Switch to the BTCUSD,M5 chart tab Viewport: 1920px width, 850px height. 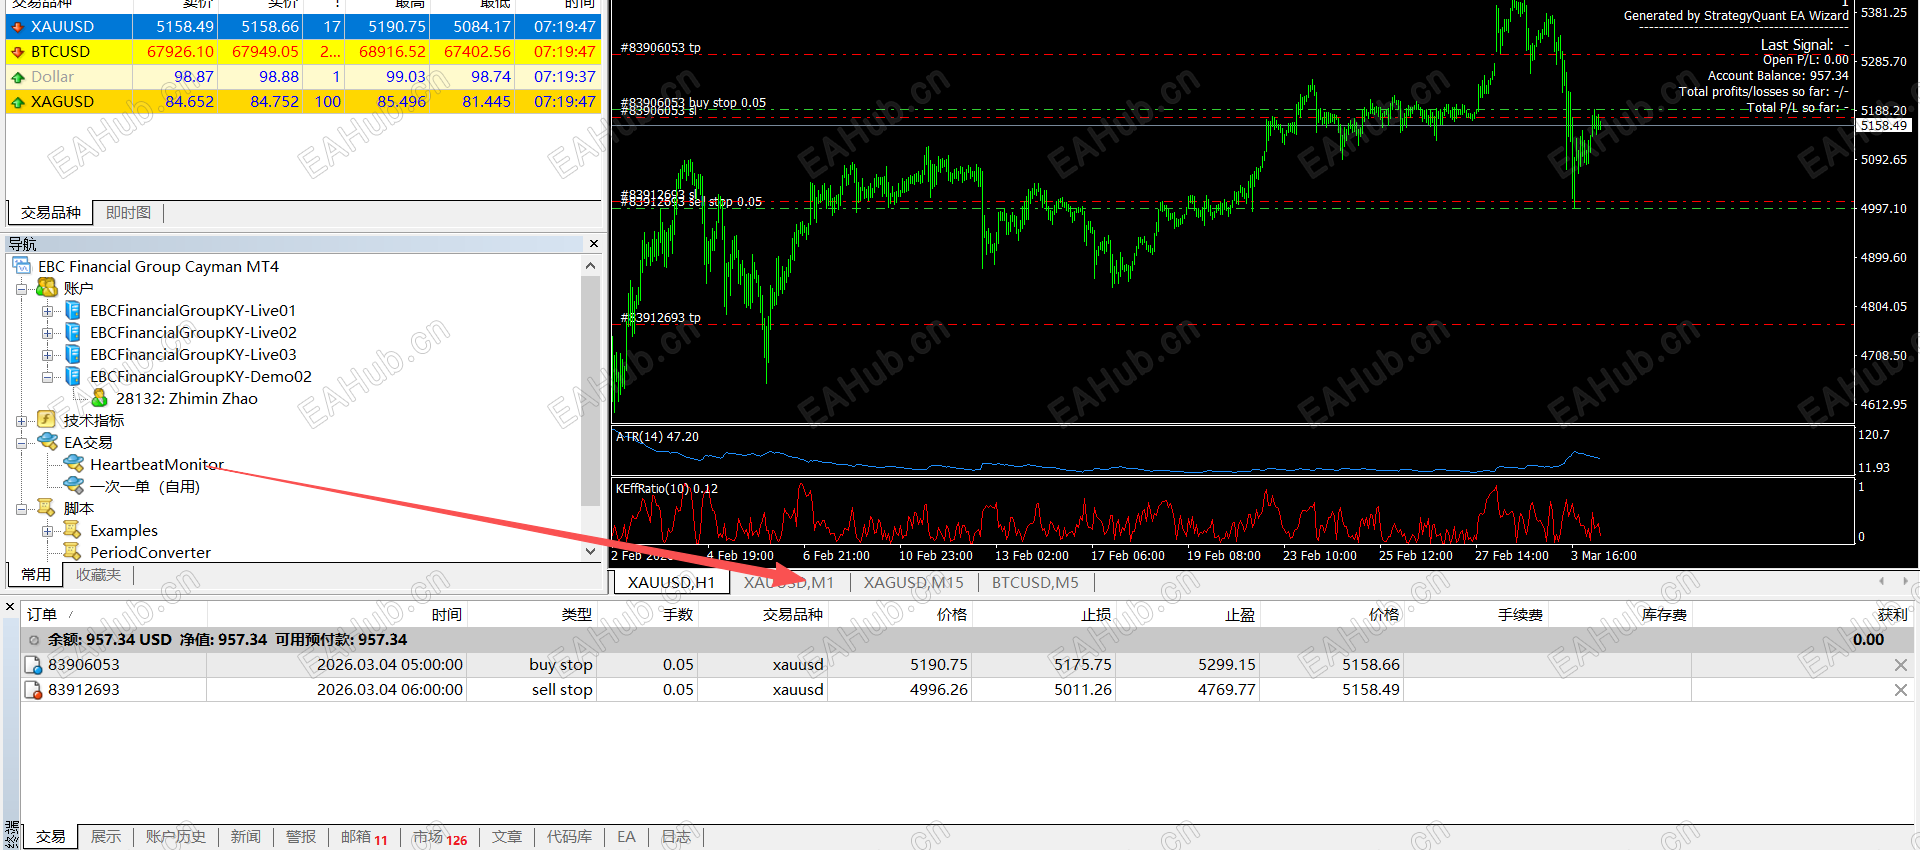[1035, 582]
